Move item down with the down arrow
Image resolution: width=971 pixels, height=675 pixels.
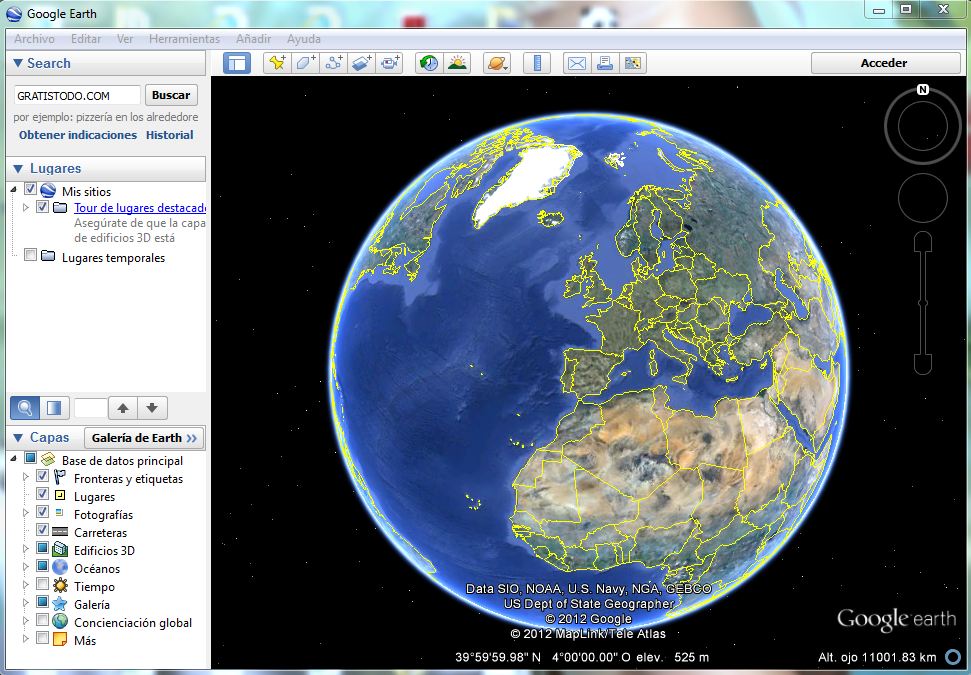coord(152,408)
